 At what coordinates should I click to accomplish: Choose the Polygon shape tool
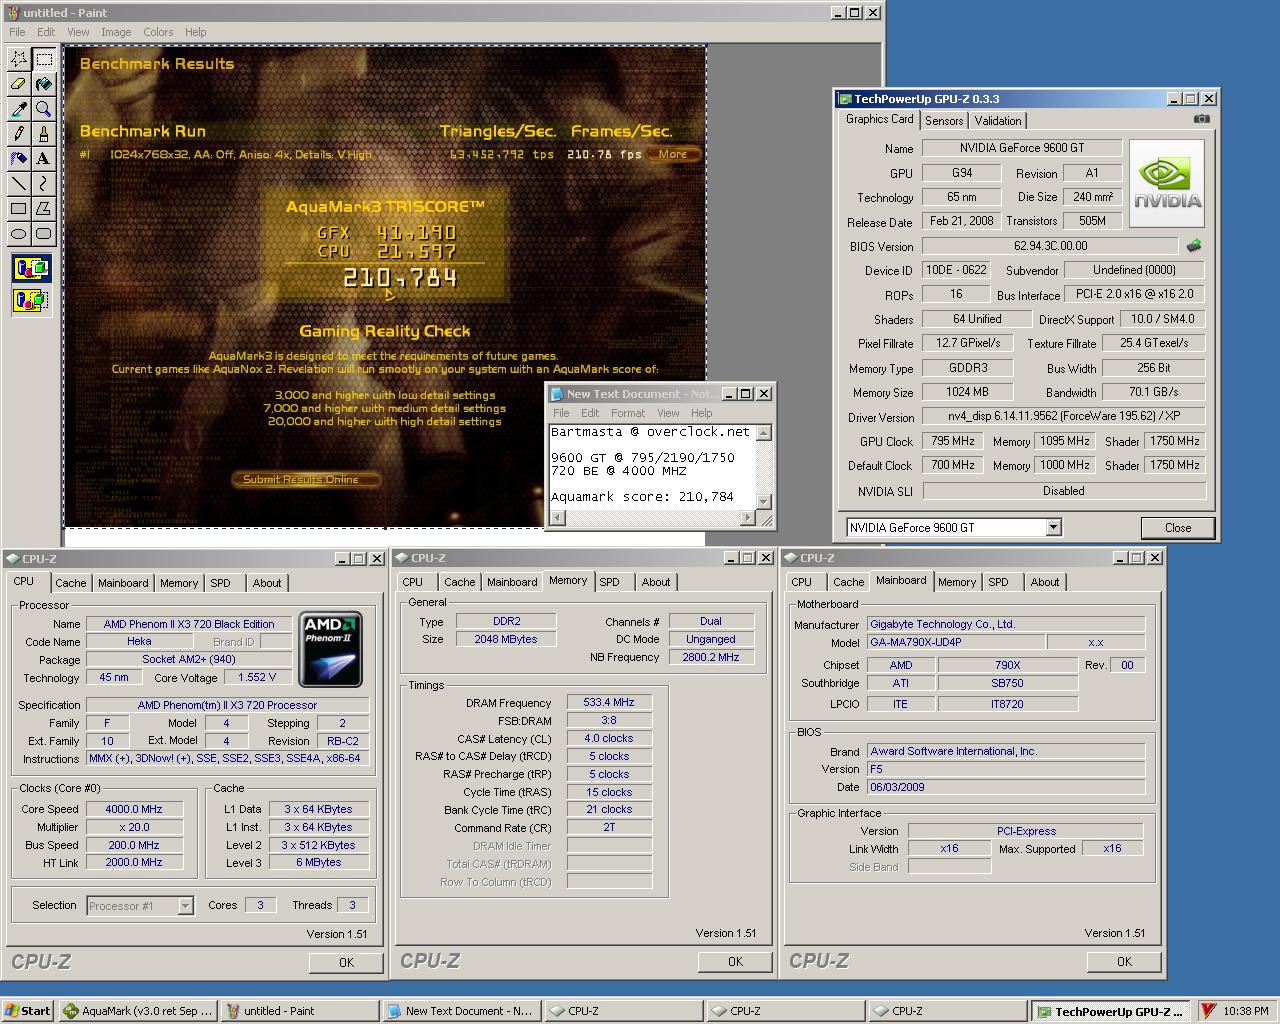43,209
